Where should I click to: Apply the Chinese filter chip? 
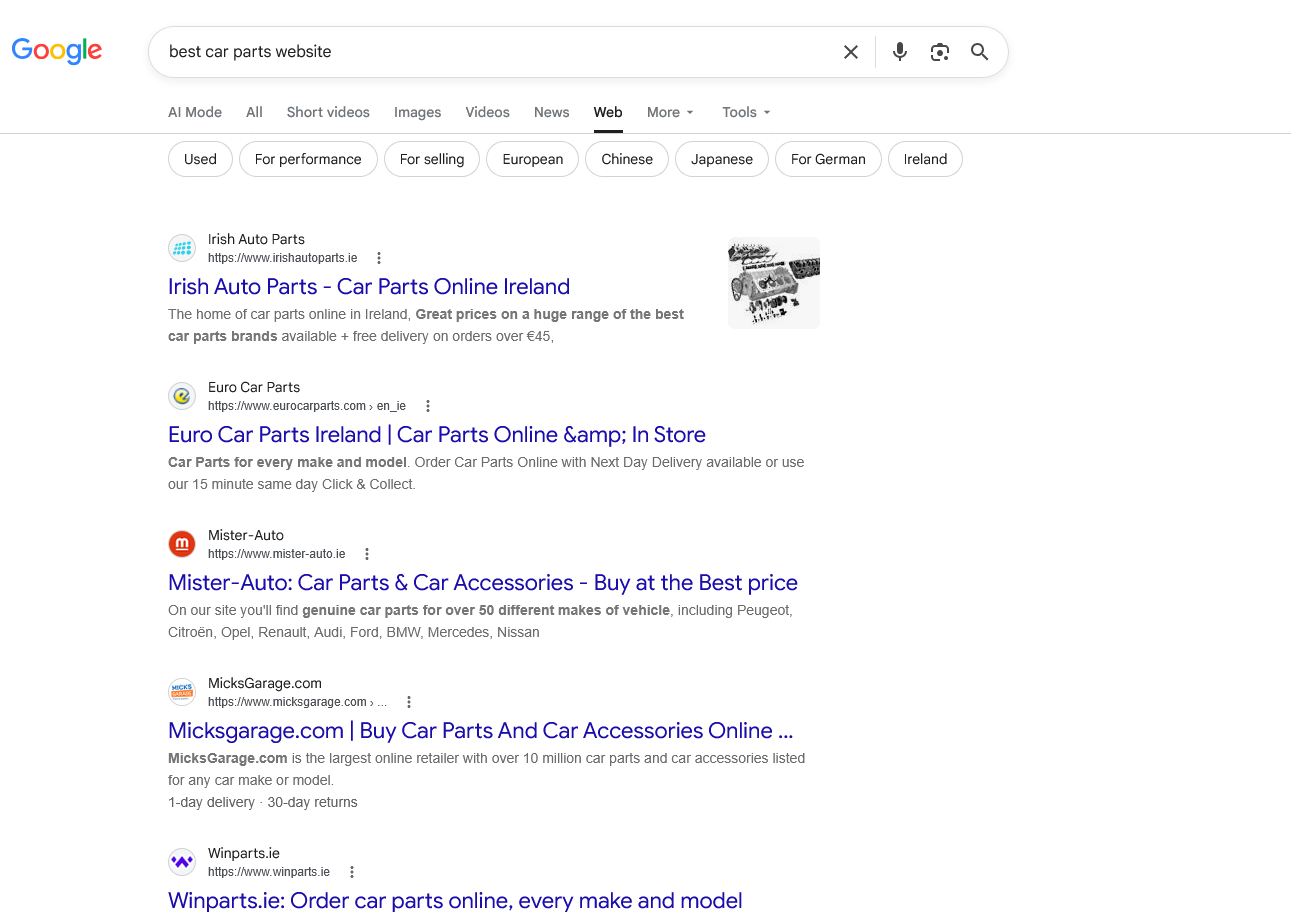627,159
